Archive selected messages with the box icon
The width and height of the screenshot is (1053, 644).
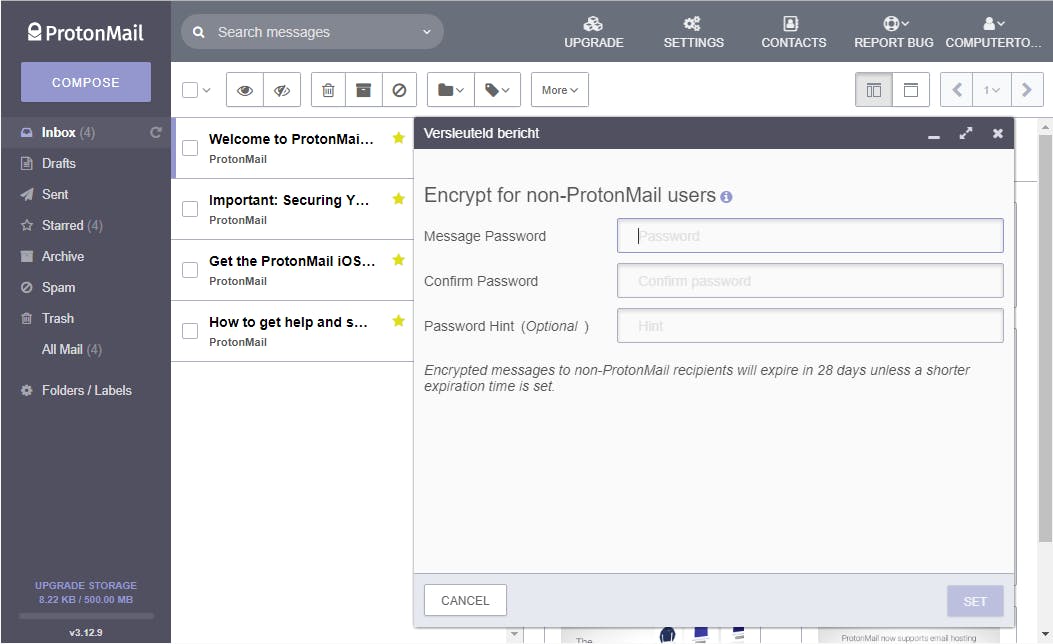point(363,90)
